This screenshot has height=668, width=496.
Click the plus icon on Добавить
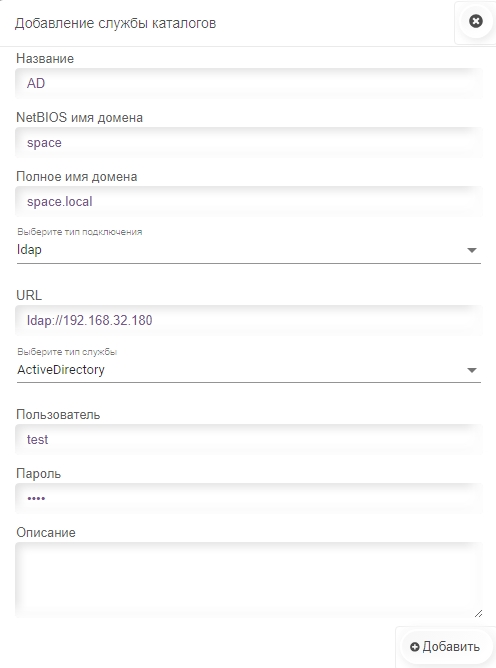pyautogui.click(x=415, y=647)
